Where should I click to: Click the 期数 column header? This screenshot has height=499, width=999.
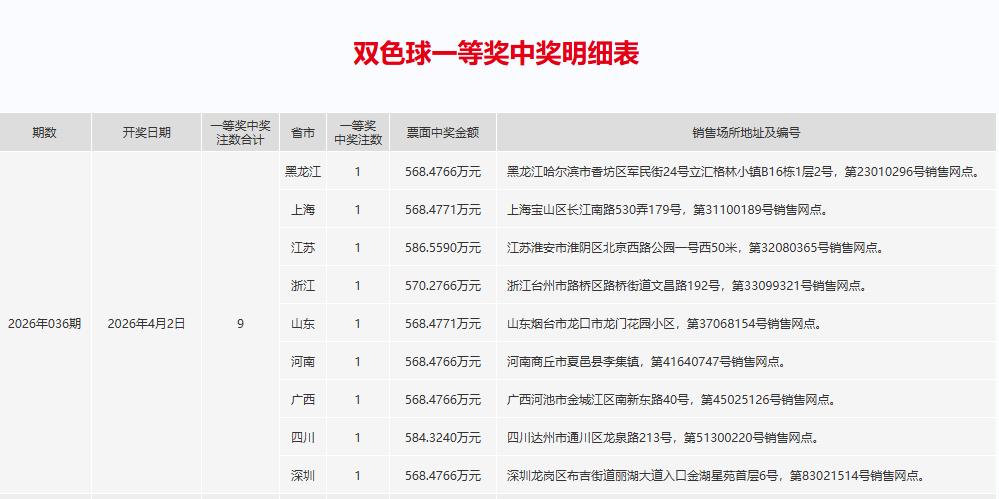tap(45, 133)
